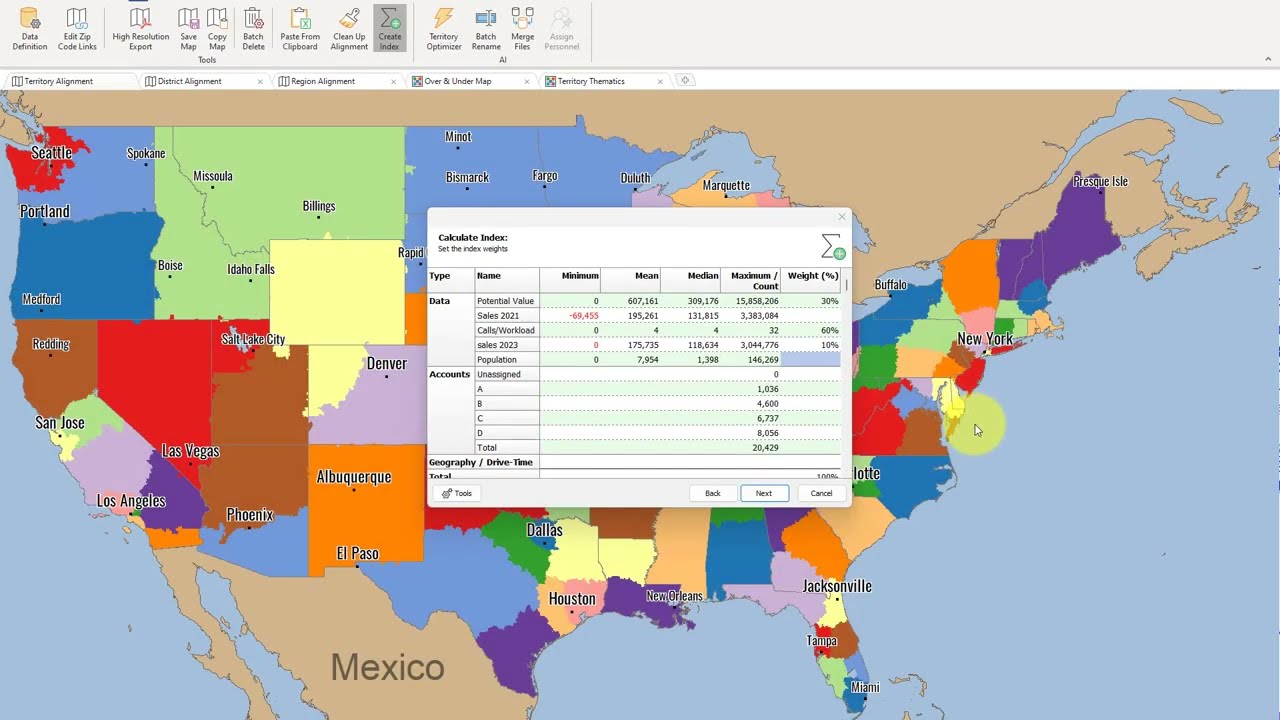Viewport: 1280px width, 720px height.
Task: Click the Geography / Drive-Time row label
Action: (481, 462)
